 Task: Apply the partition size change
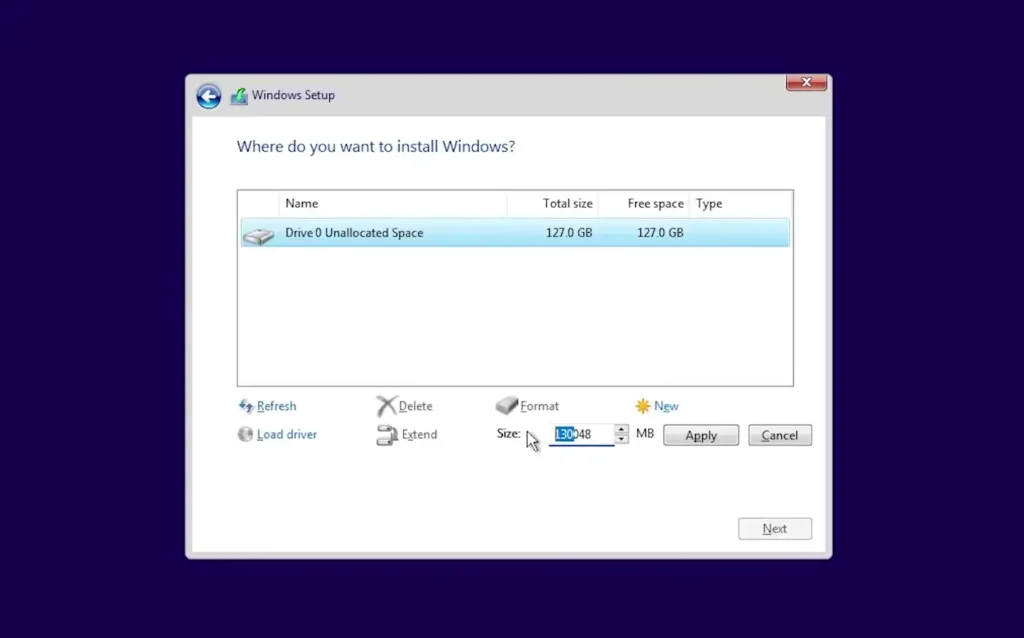click(x=700, y=435)
